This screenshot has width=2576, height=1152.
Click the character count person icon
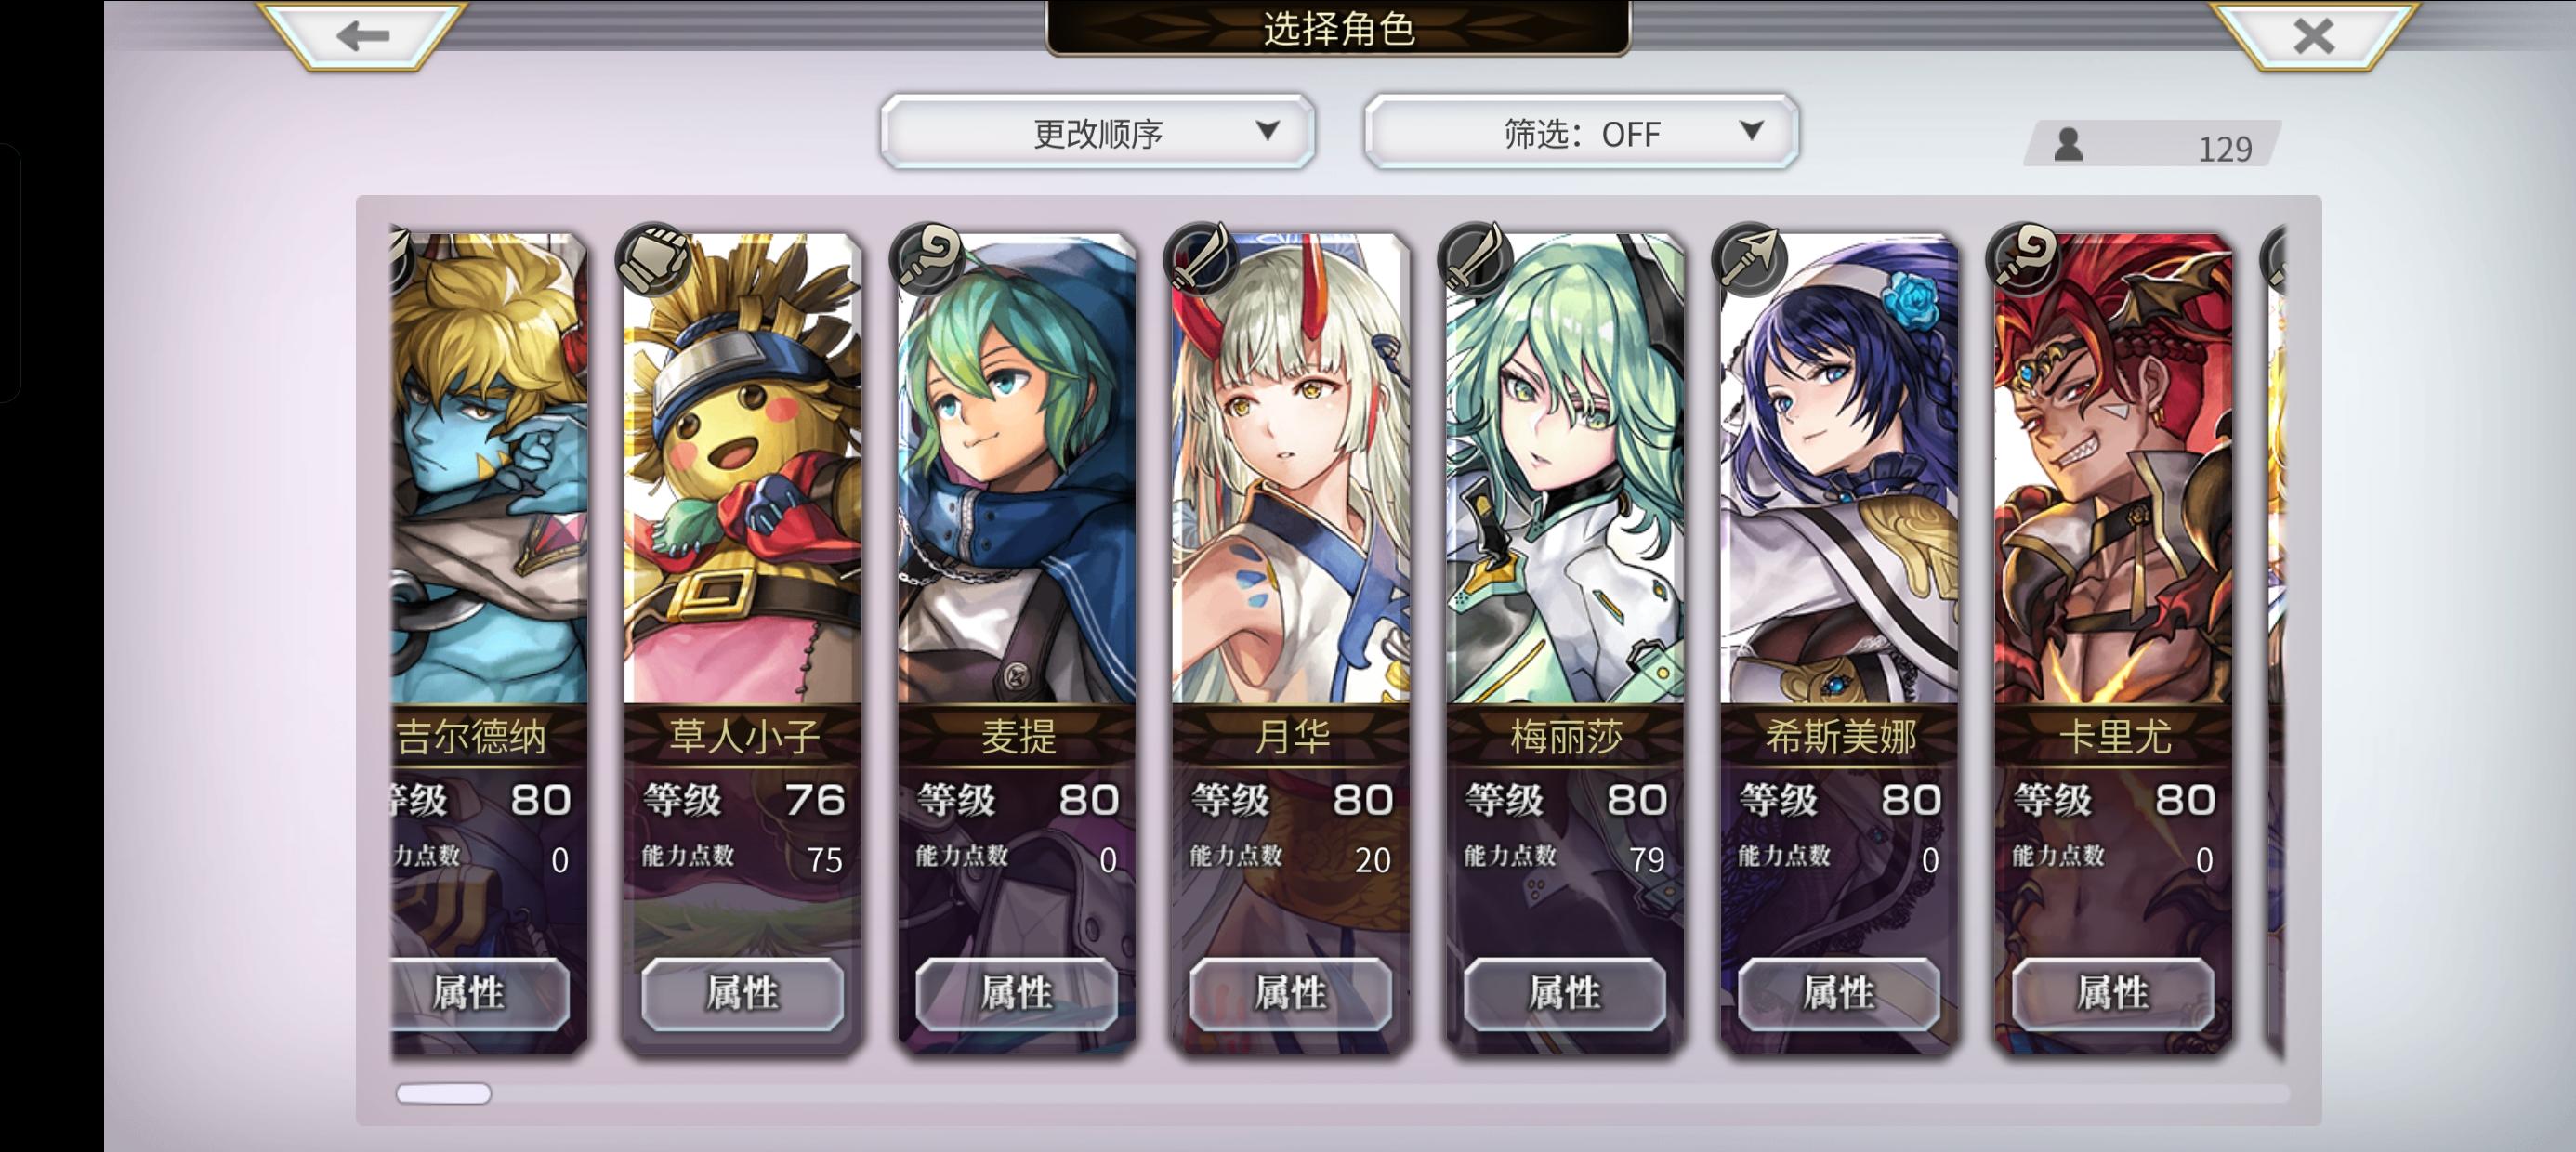pyautogui.click(x=2068, y=145)
